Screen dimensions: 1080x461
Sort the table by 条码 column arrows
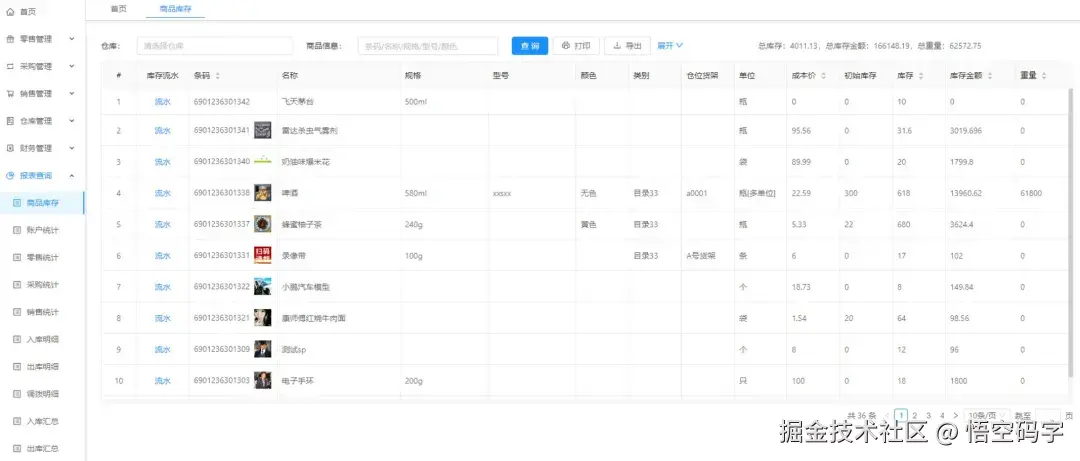[218, 76]
